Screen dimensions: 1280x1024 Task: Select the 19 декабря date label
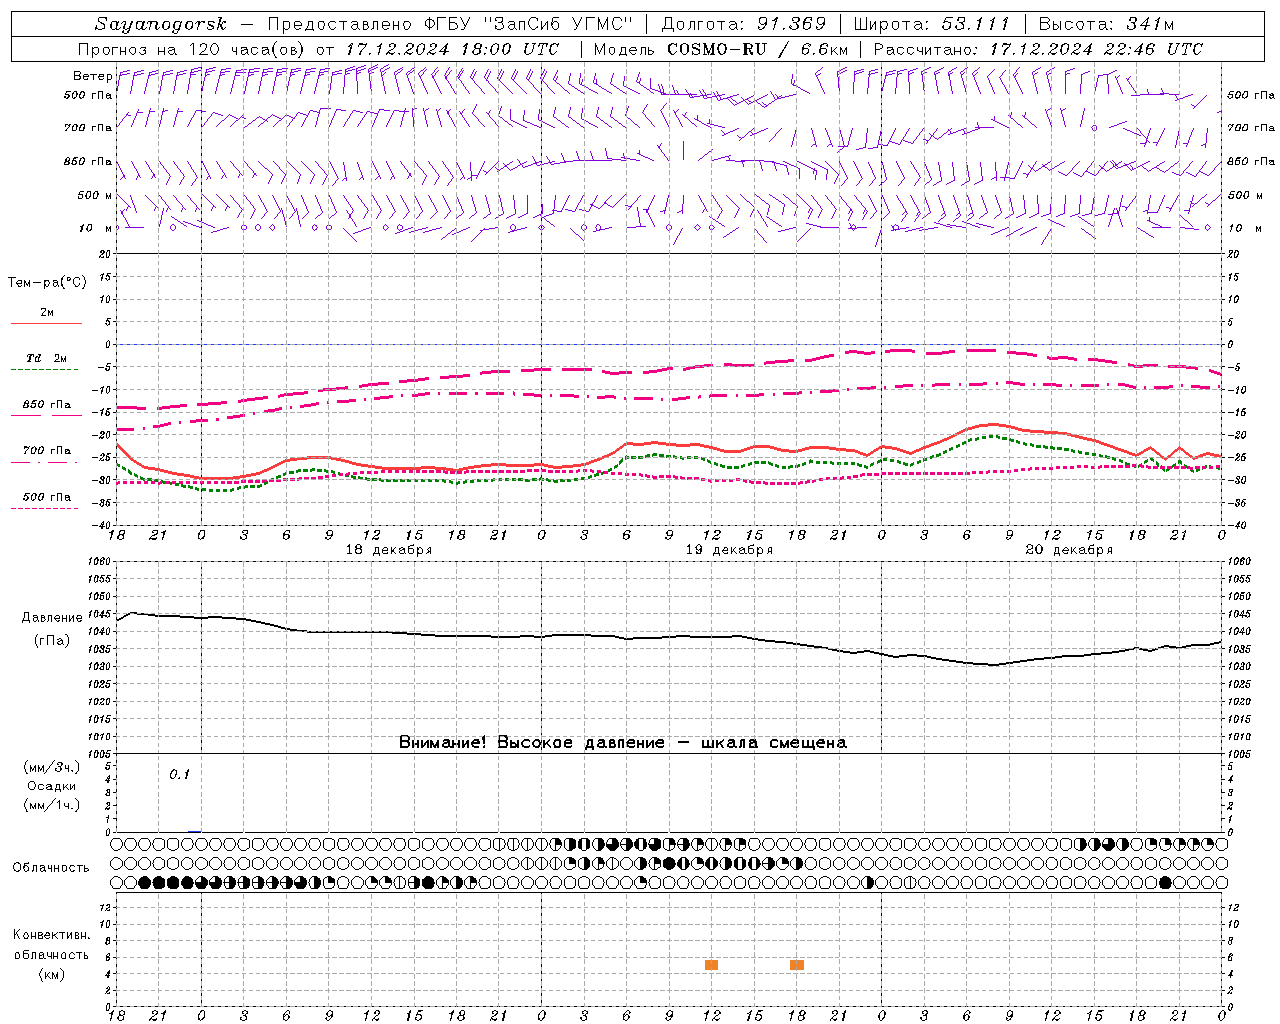tap(729, 549)
